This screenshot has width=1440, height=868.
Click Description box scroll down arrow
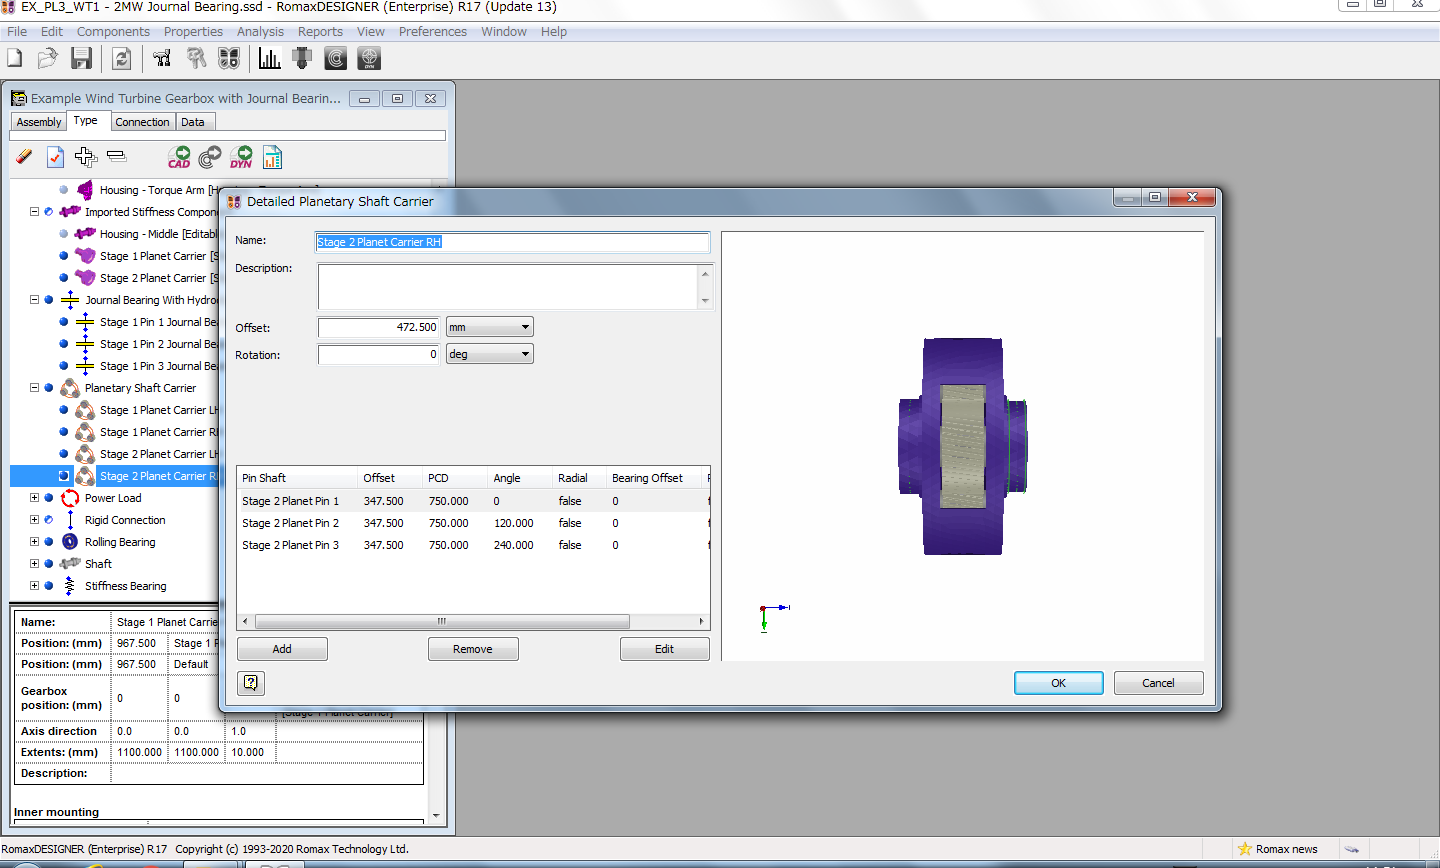click(x=705, y=301)
